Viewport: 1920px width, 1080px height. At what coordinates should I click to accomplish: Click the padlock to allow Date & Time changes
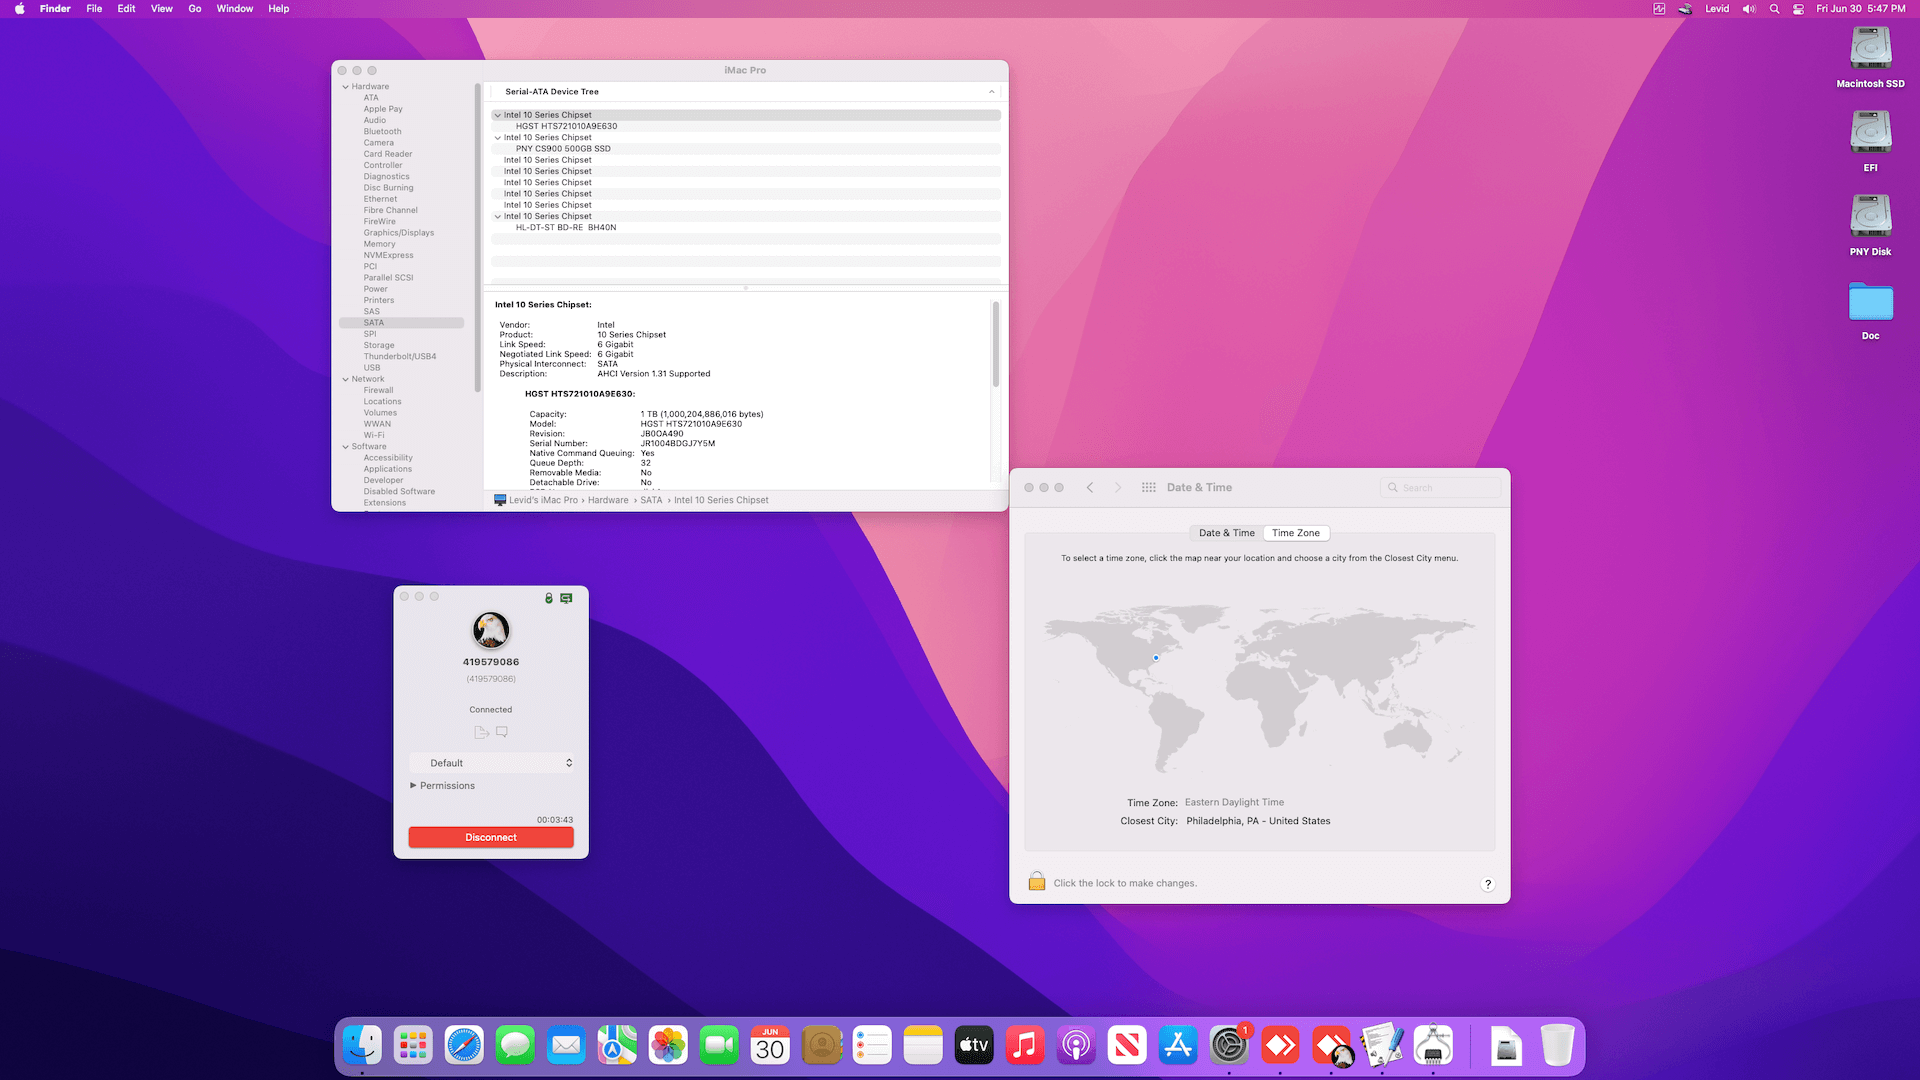(x=1037, y=882)
